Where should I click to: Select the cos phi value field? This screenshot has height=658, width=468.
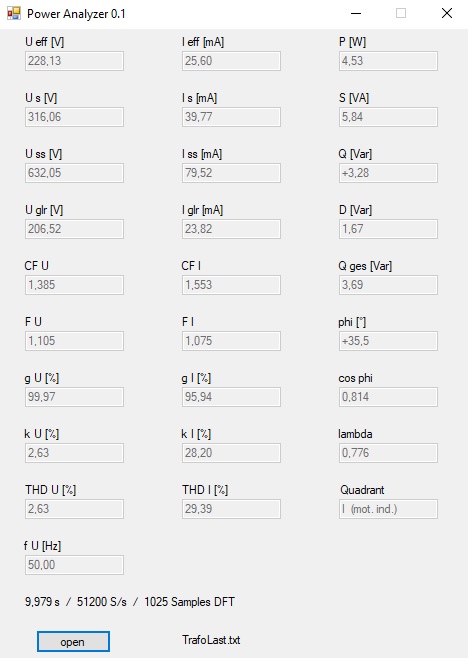point(388,397)
